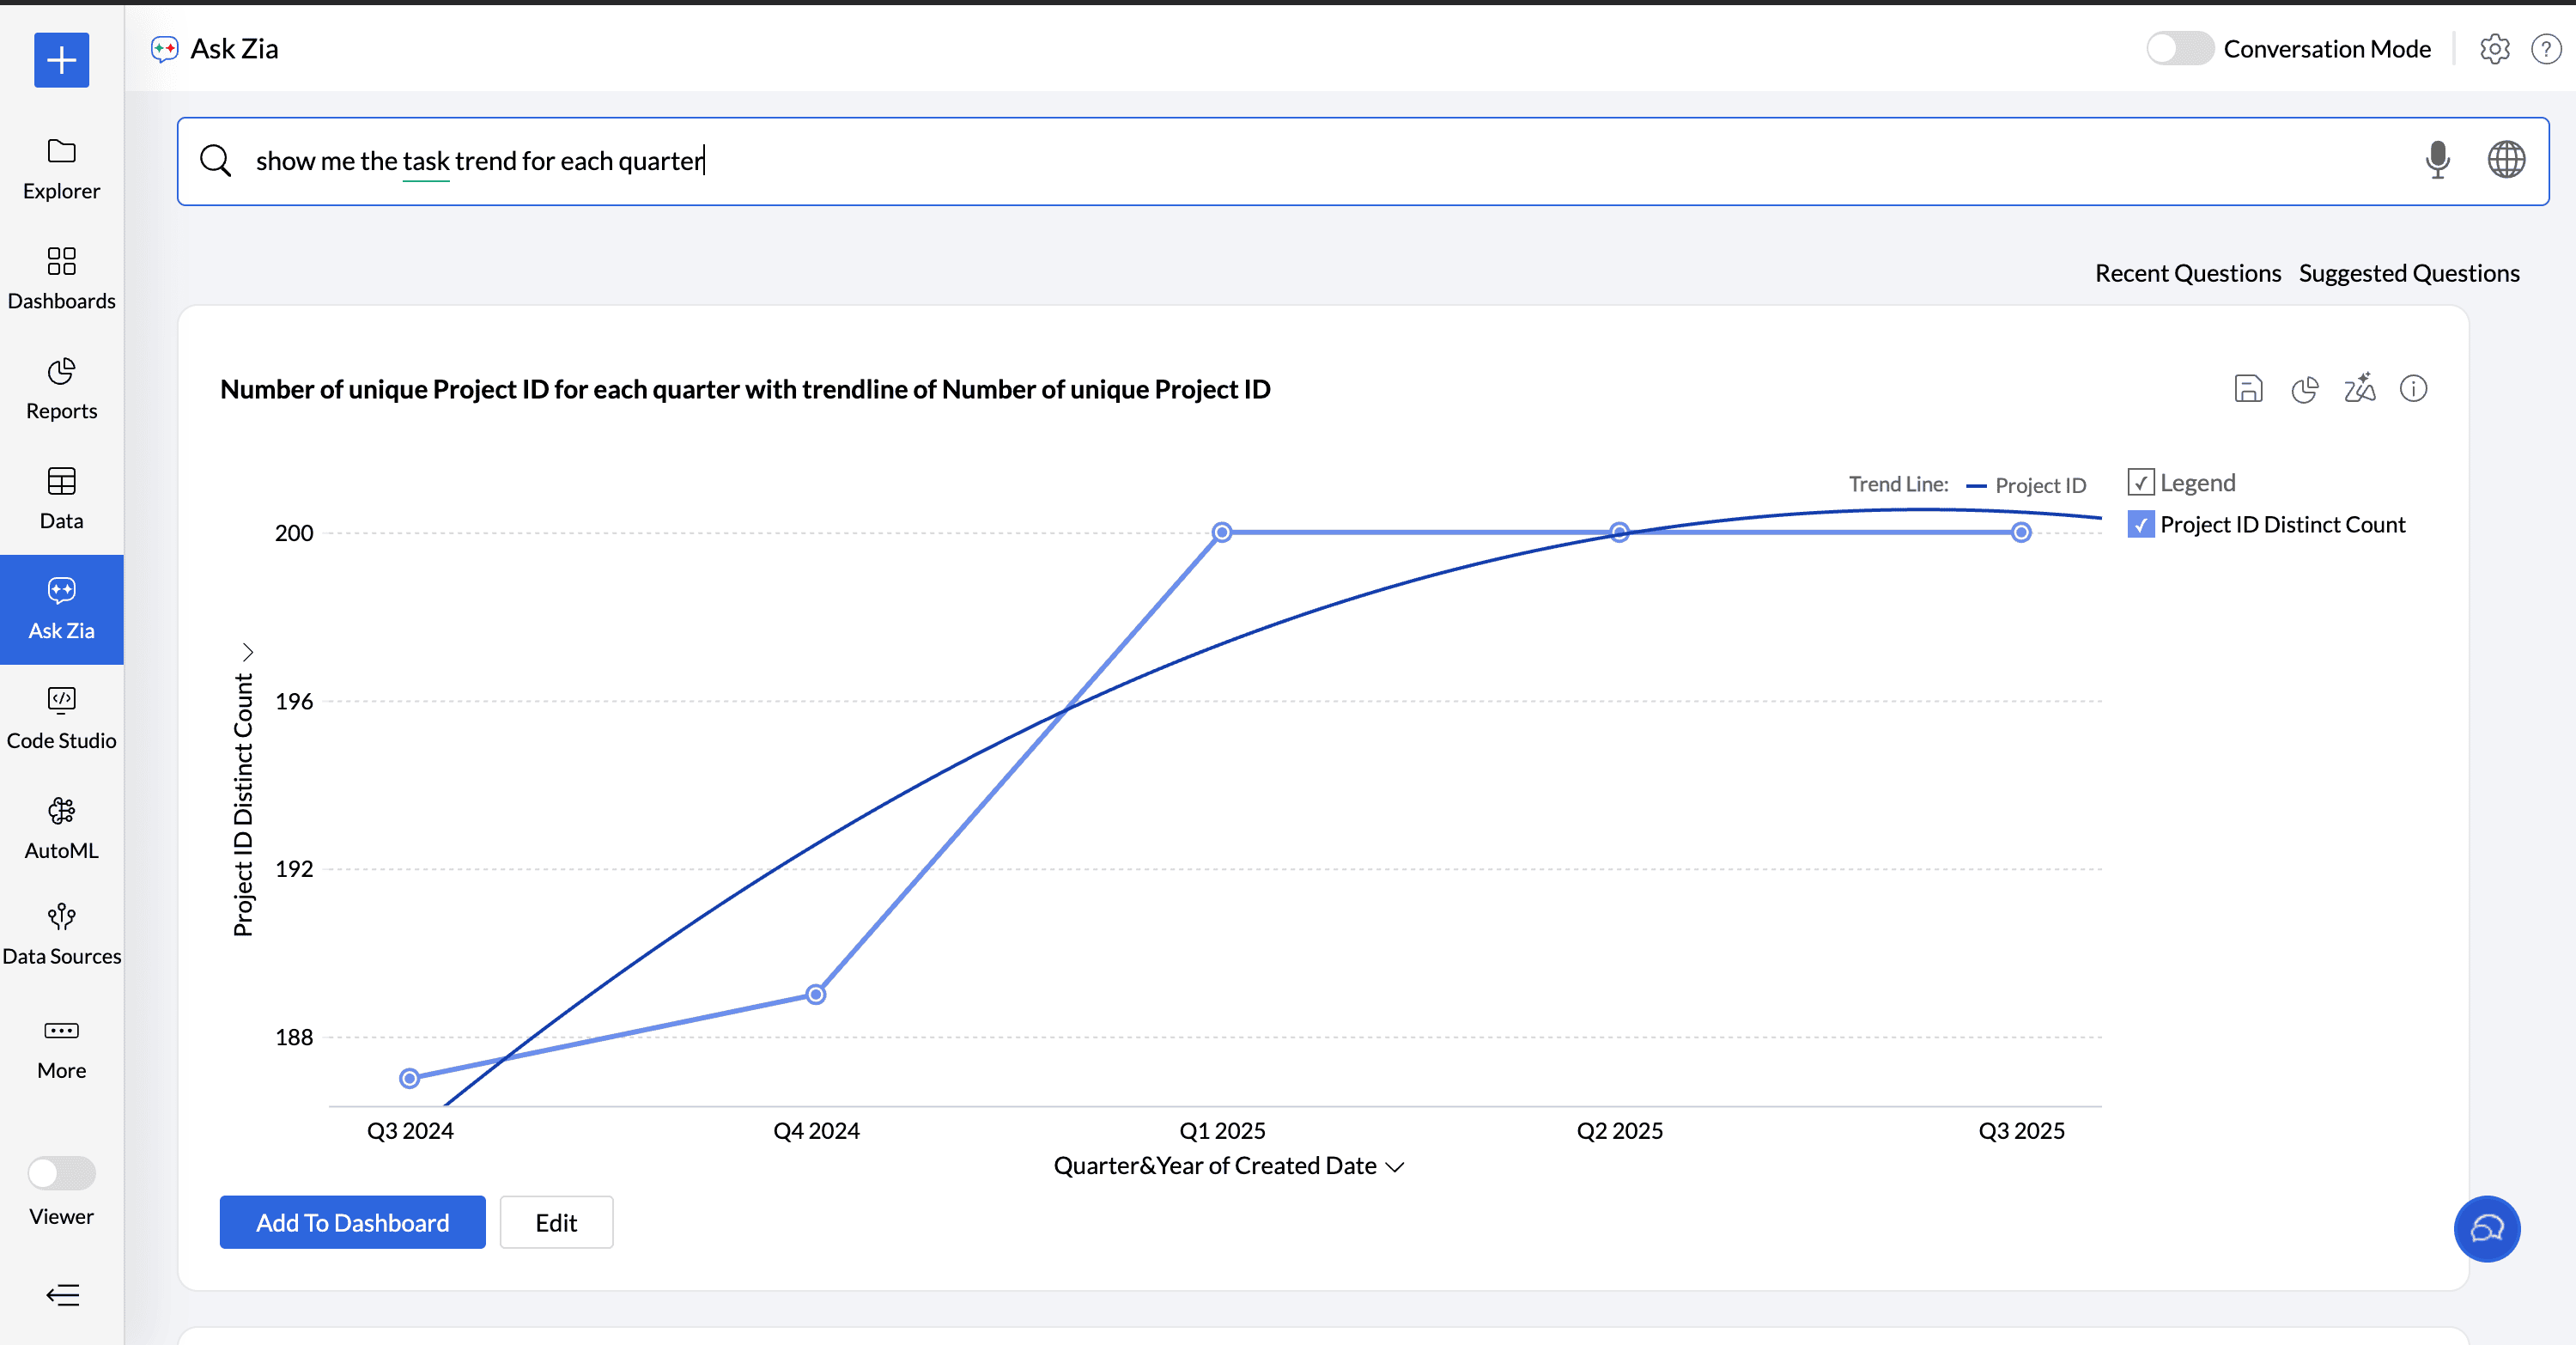The image size is (2576, 1345).
Task: Open the settings gear icon
Action: [2494, 49]
